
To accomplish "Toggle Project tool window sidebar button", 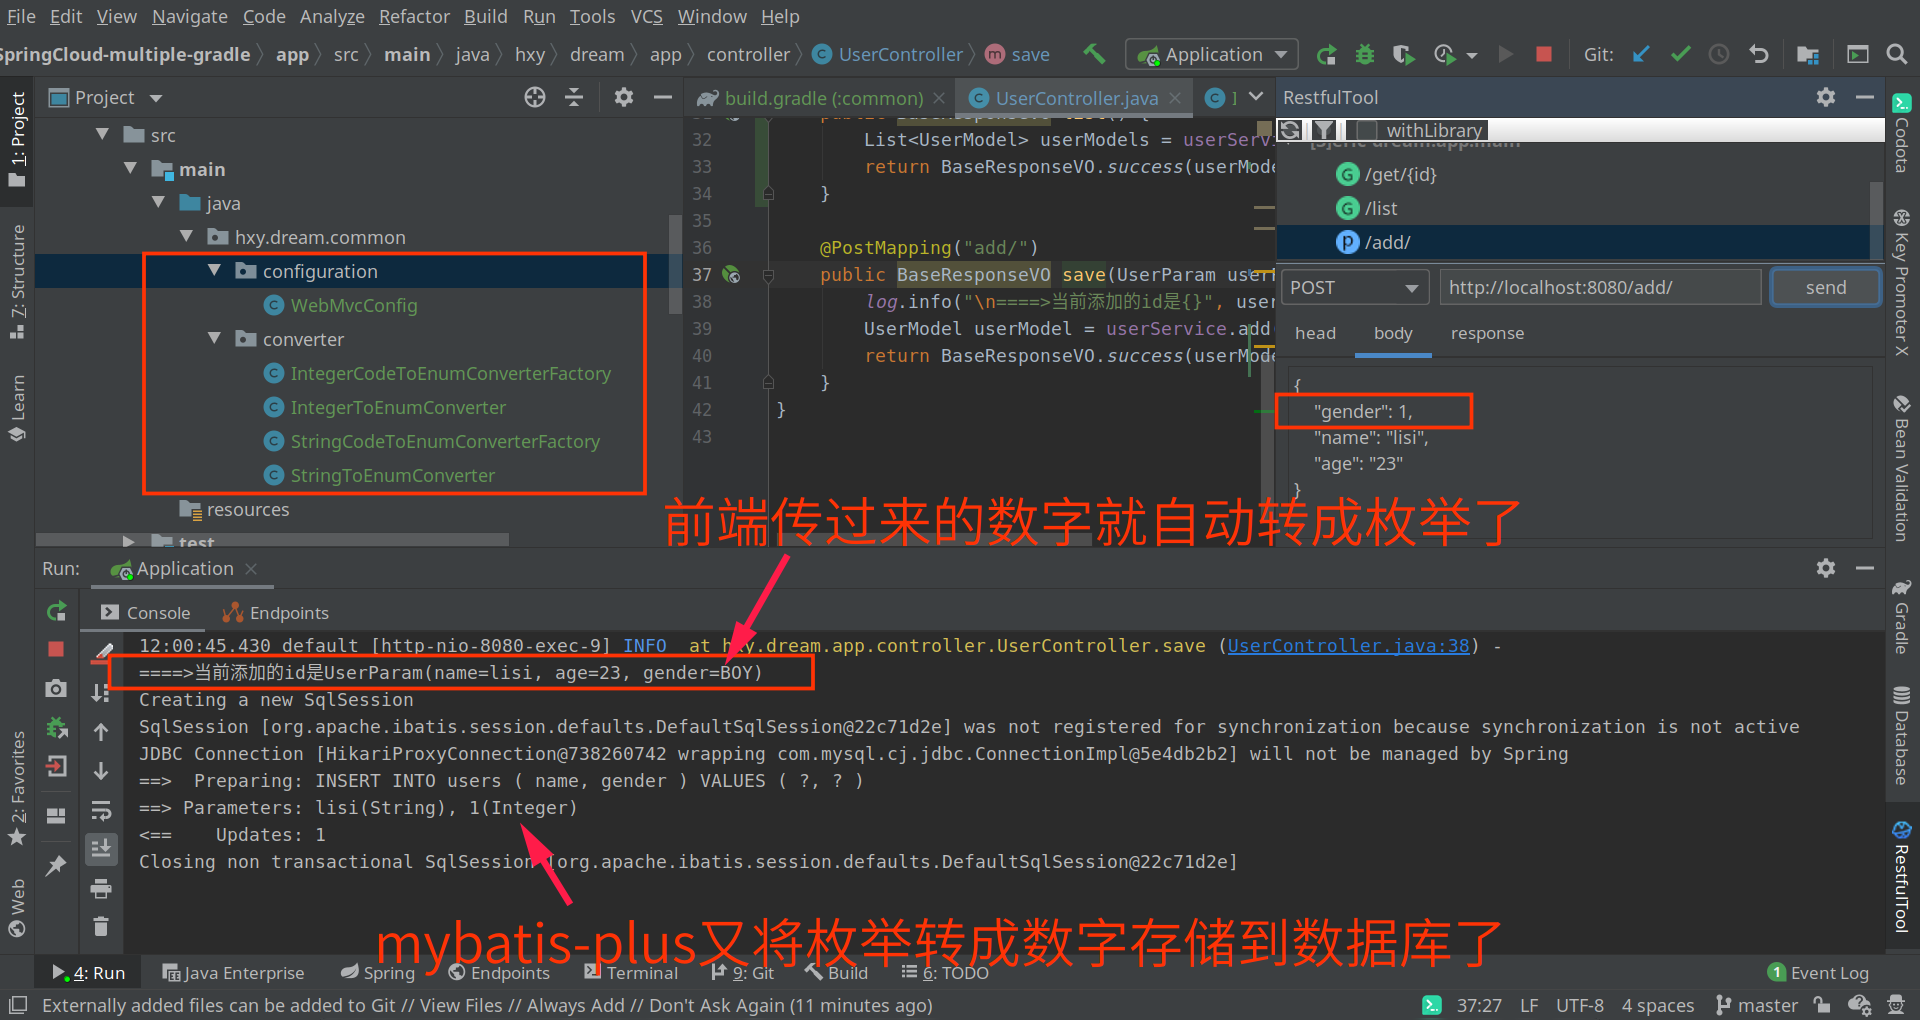I will click(17, 140).
